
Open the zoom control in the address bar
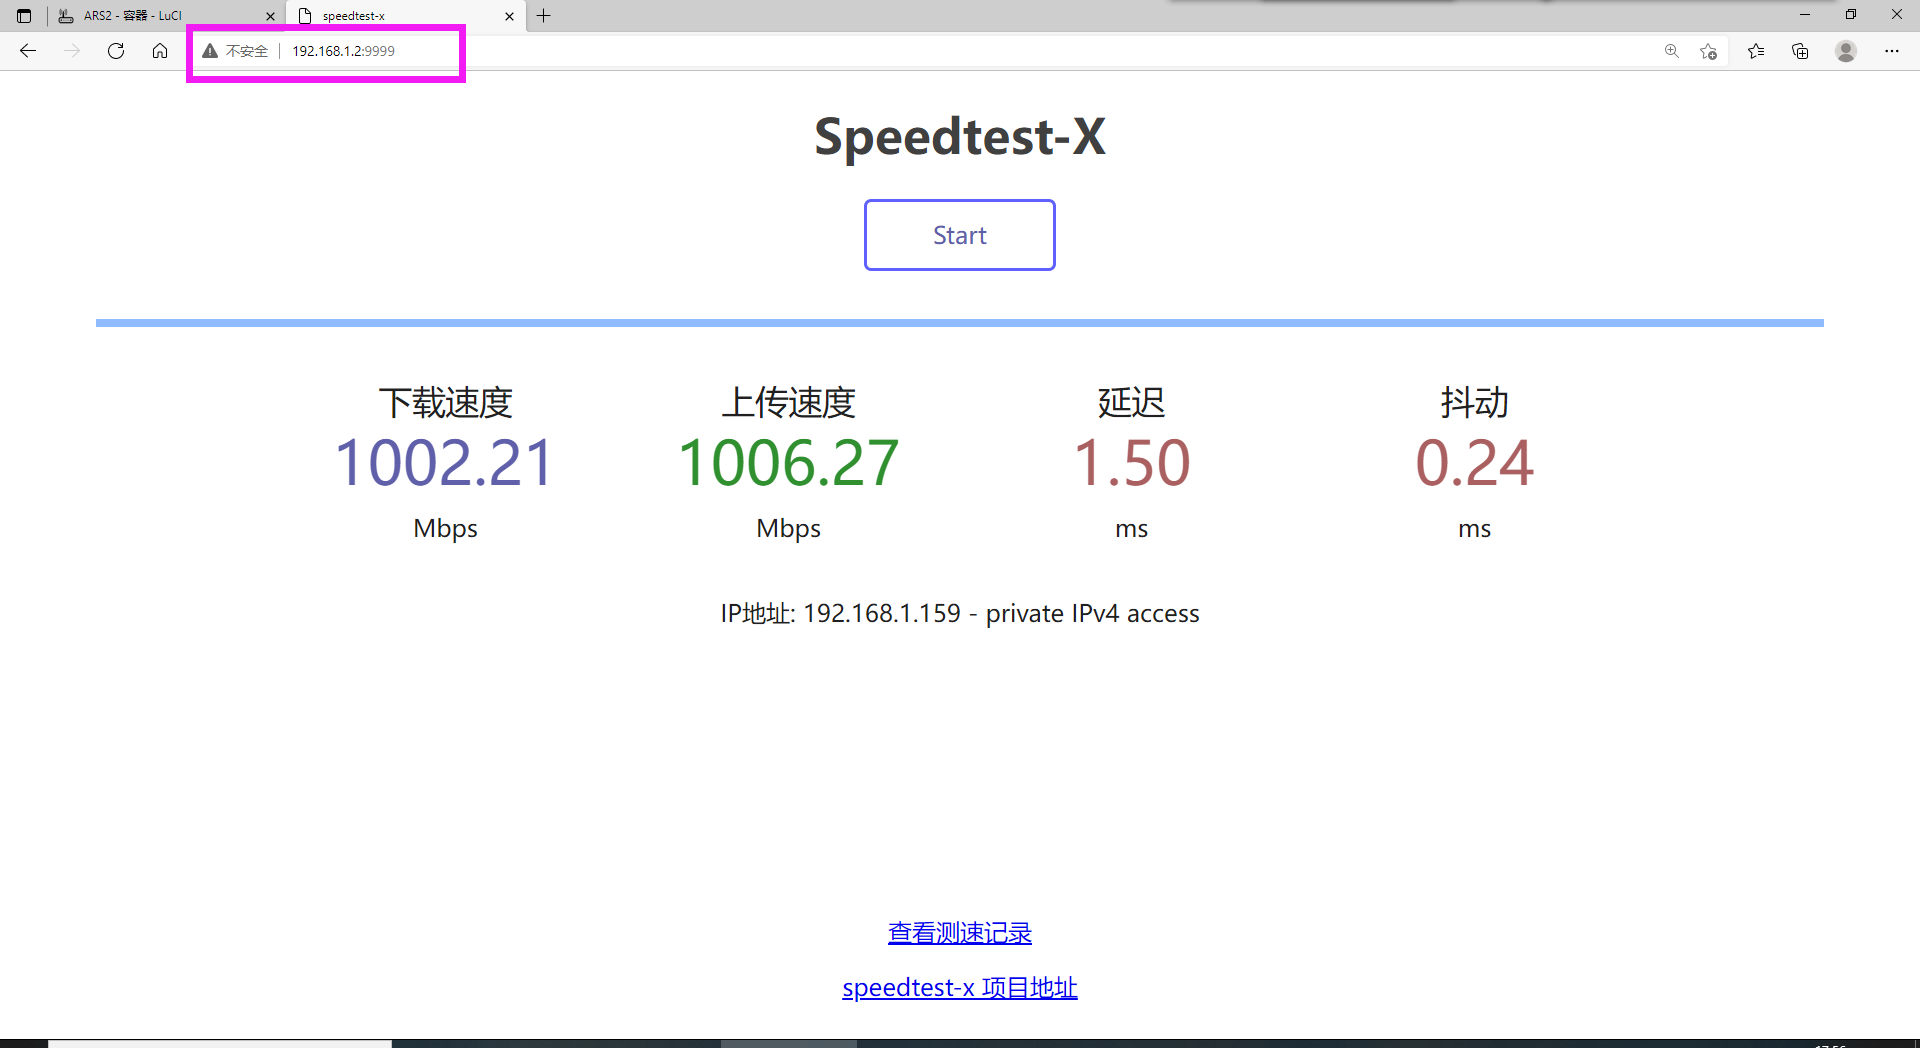coord(1672,51)
